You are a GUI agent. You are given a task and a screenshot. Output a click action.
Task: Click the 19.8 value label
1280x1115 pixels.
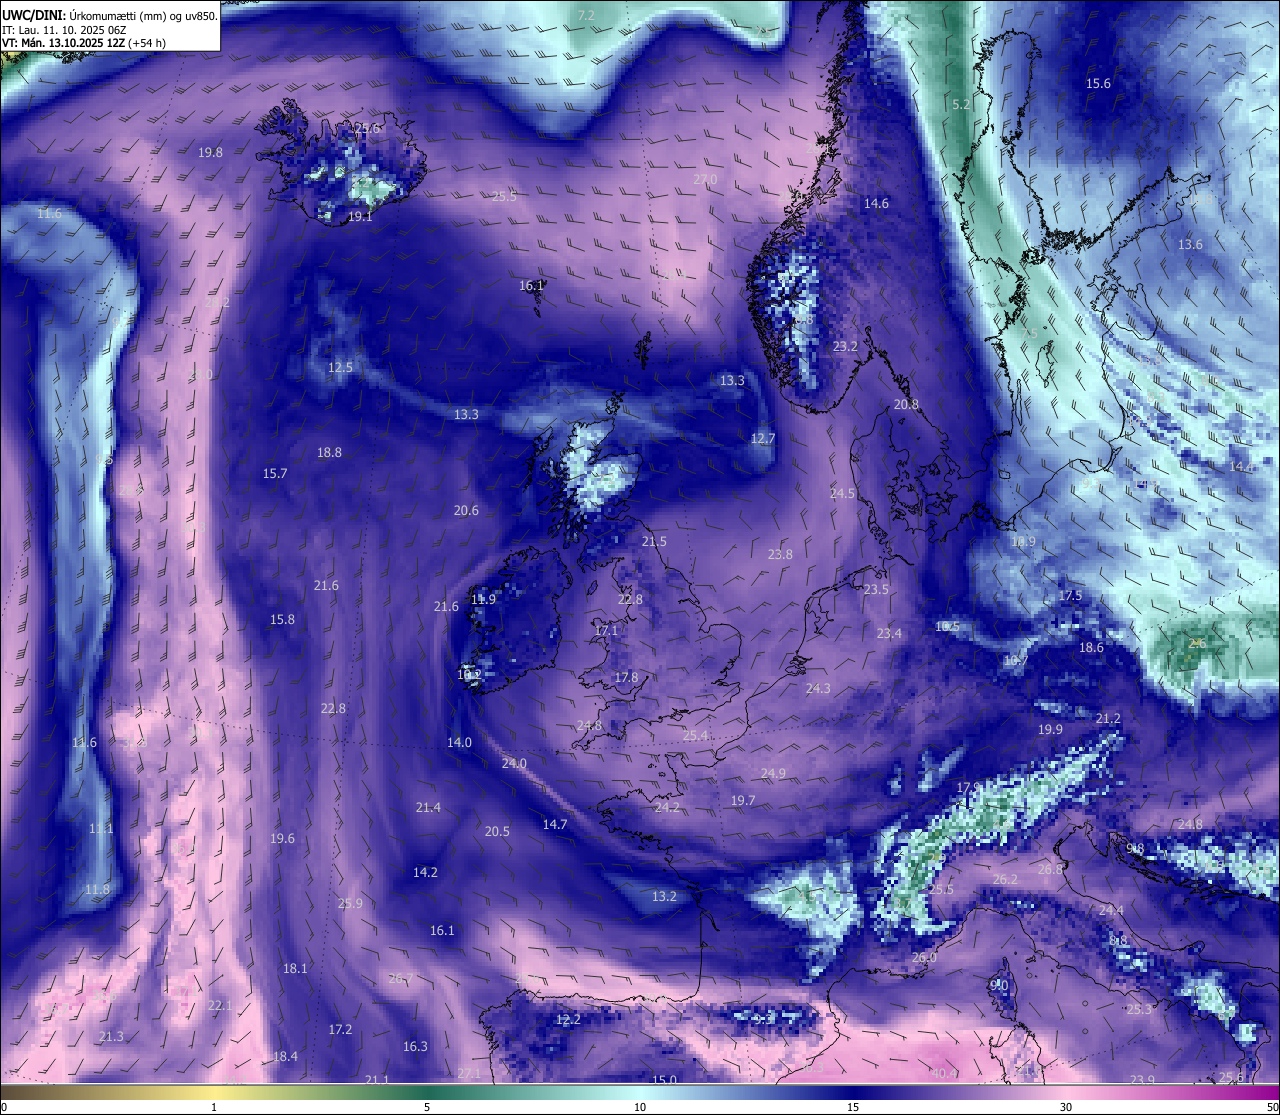pyautogui.click(x=210, y=152)
